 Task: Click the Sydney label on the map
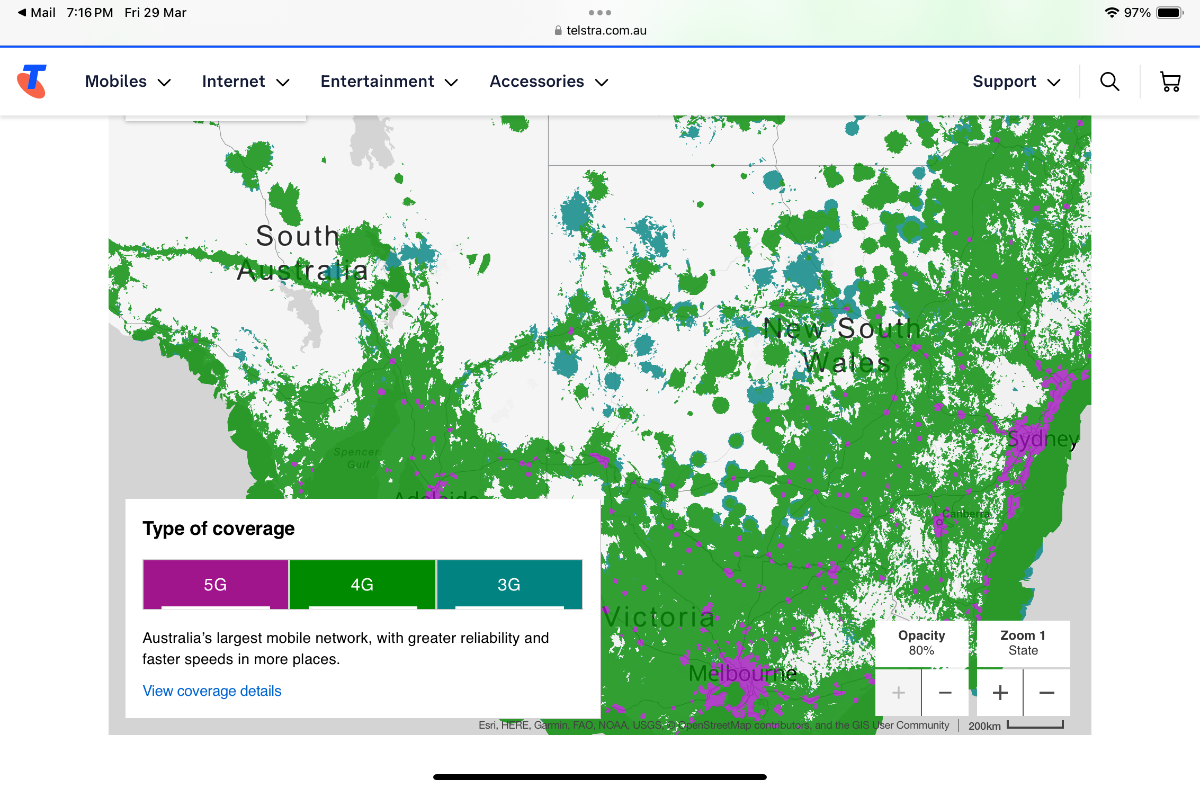pyautogui.click(x=1043, y=439)
